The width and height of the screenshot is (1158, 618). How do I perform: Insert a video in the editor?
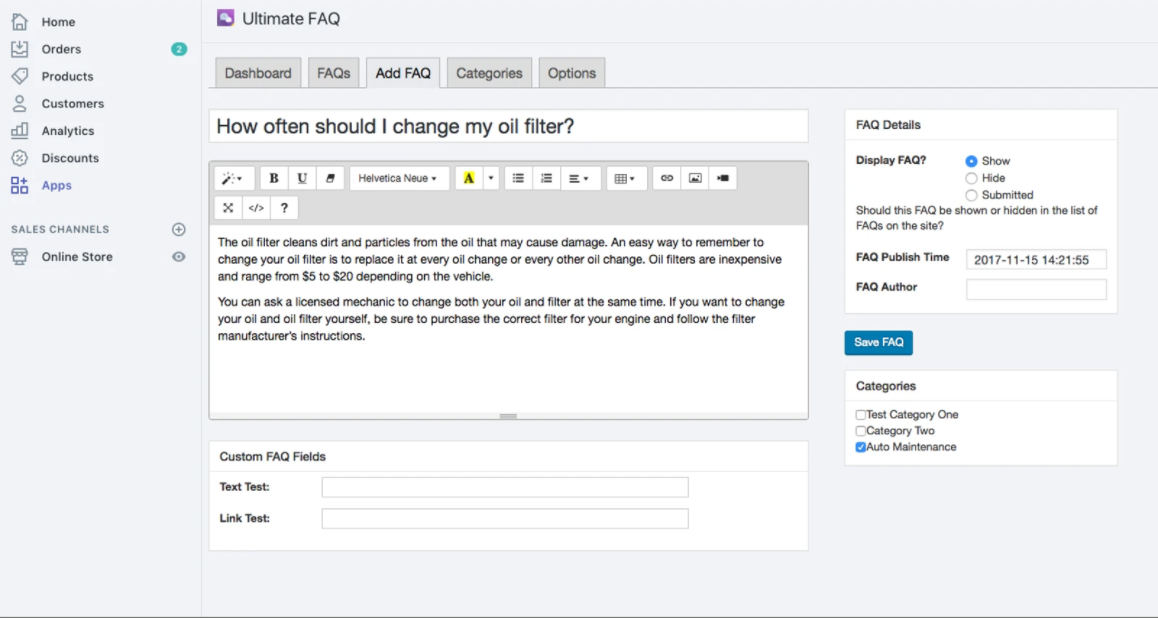click(723, 178)
